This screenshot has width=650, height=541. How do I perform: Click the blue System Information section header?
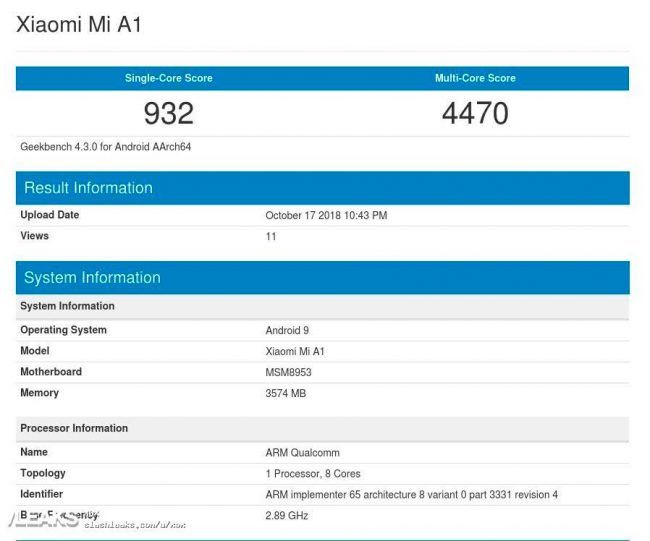323,278
